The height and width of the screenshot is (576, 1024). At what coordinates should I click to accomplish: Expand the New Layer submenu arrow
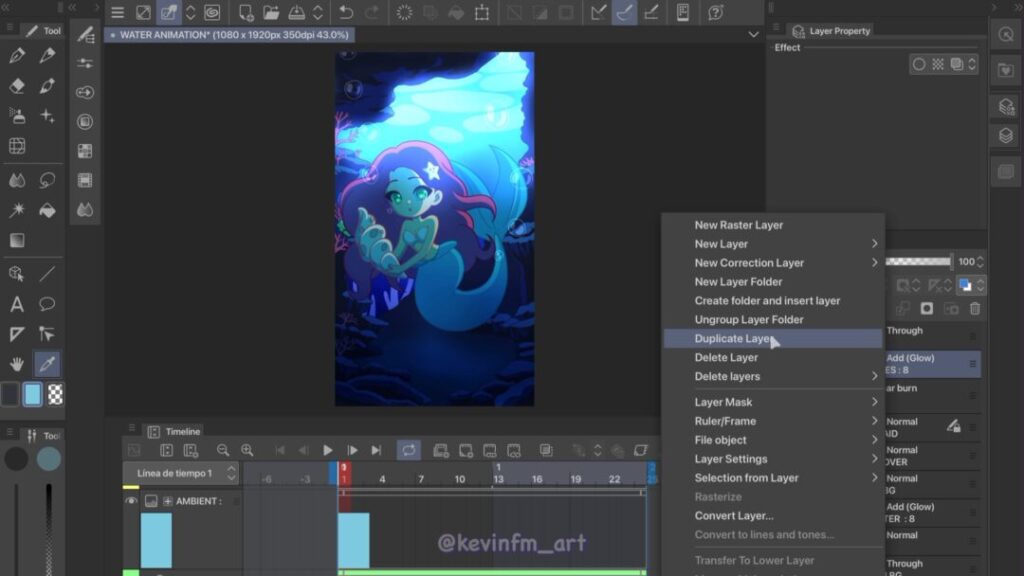874,244
